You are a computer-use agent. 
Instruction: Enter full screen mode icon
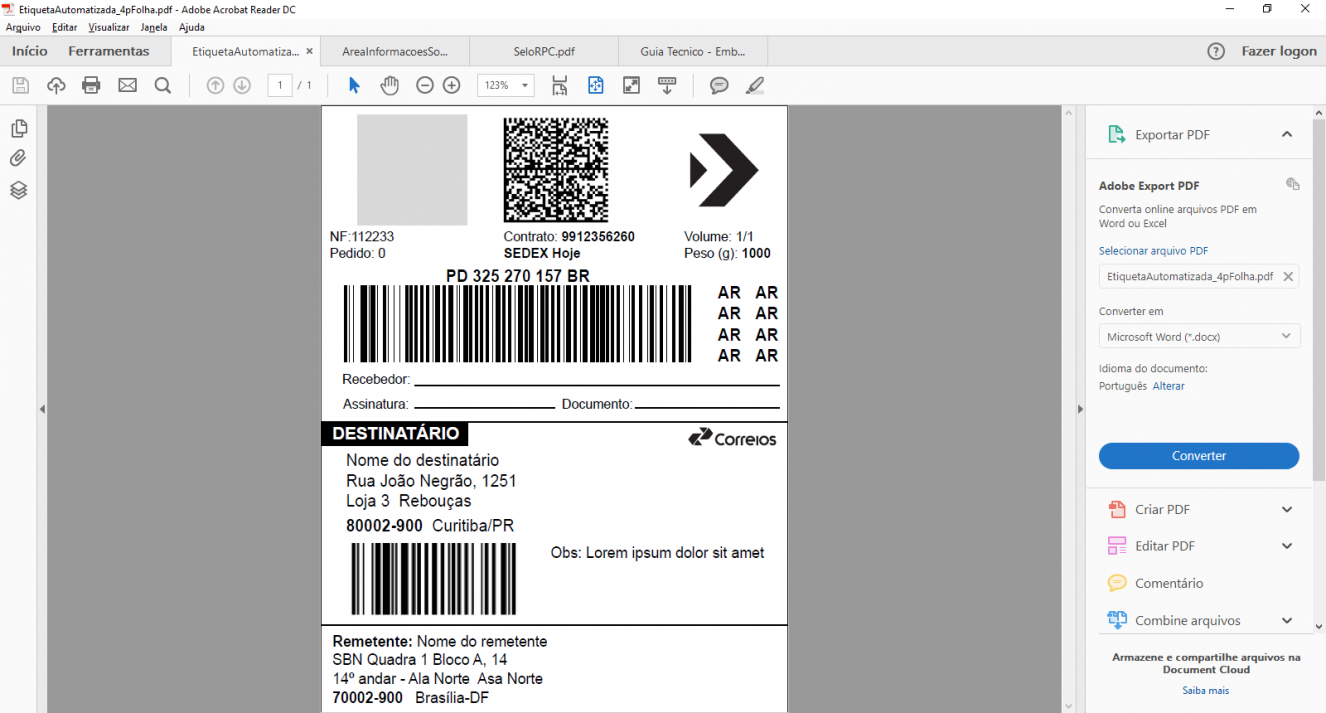[x=632, y=86]
